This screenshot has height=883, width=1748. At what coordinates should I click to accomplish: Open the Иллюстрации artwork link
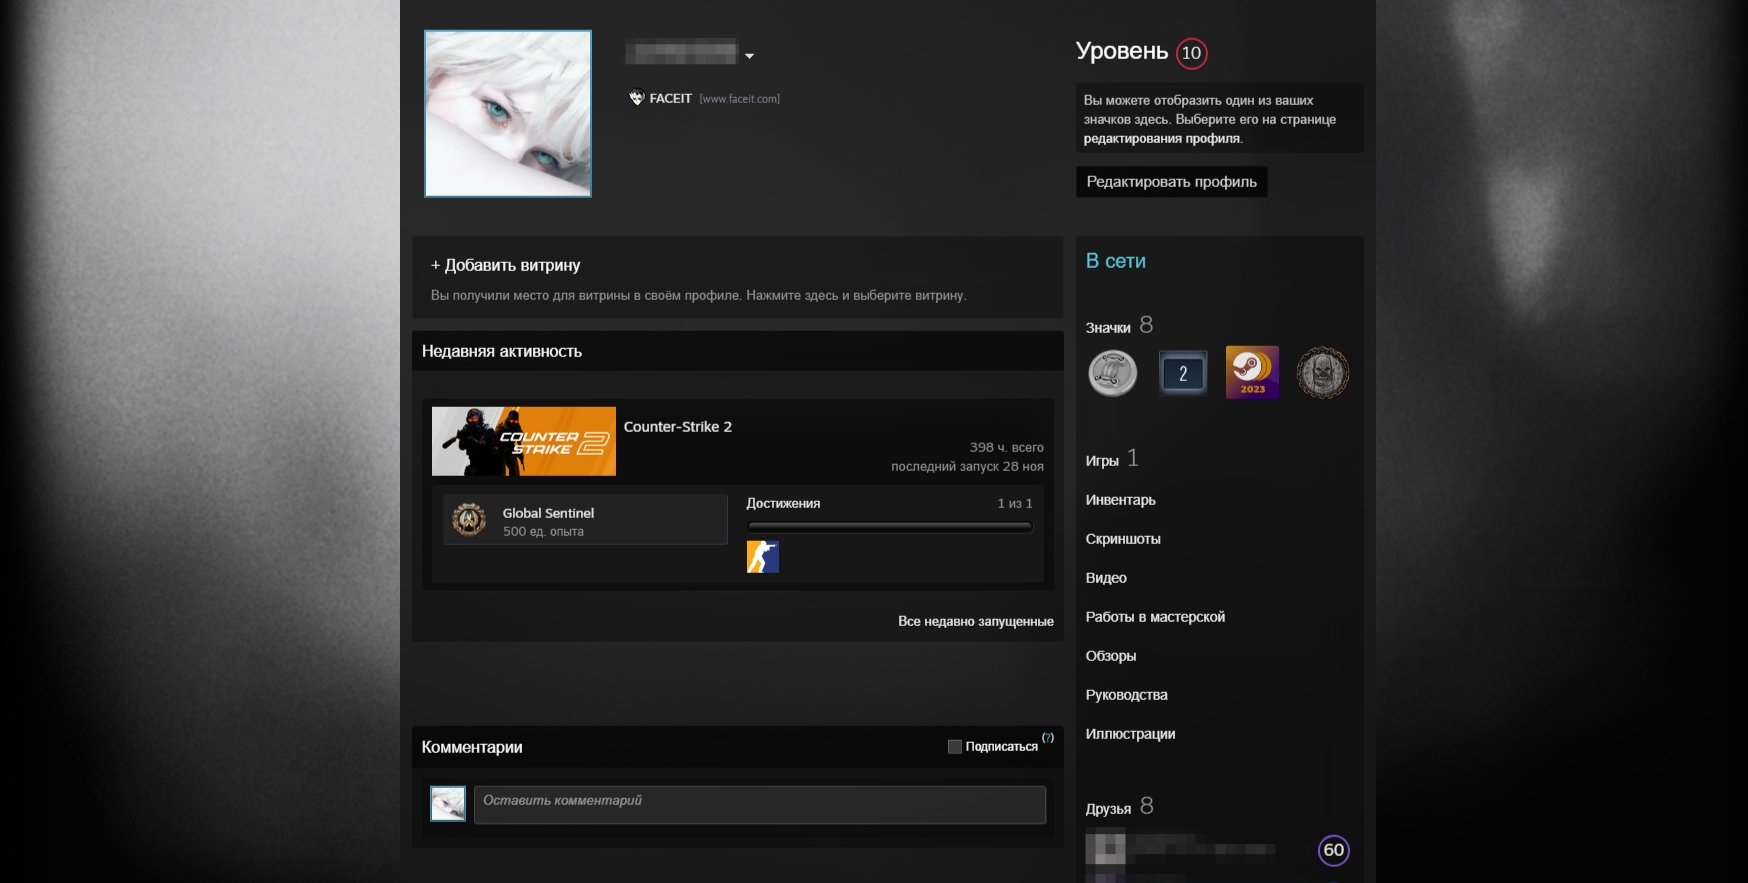1131,734
